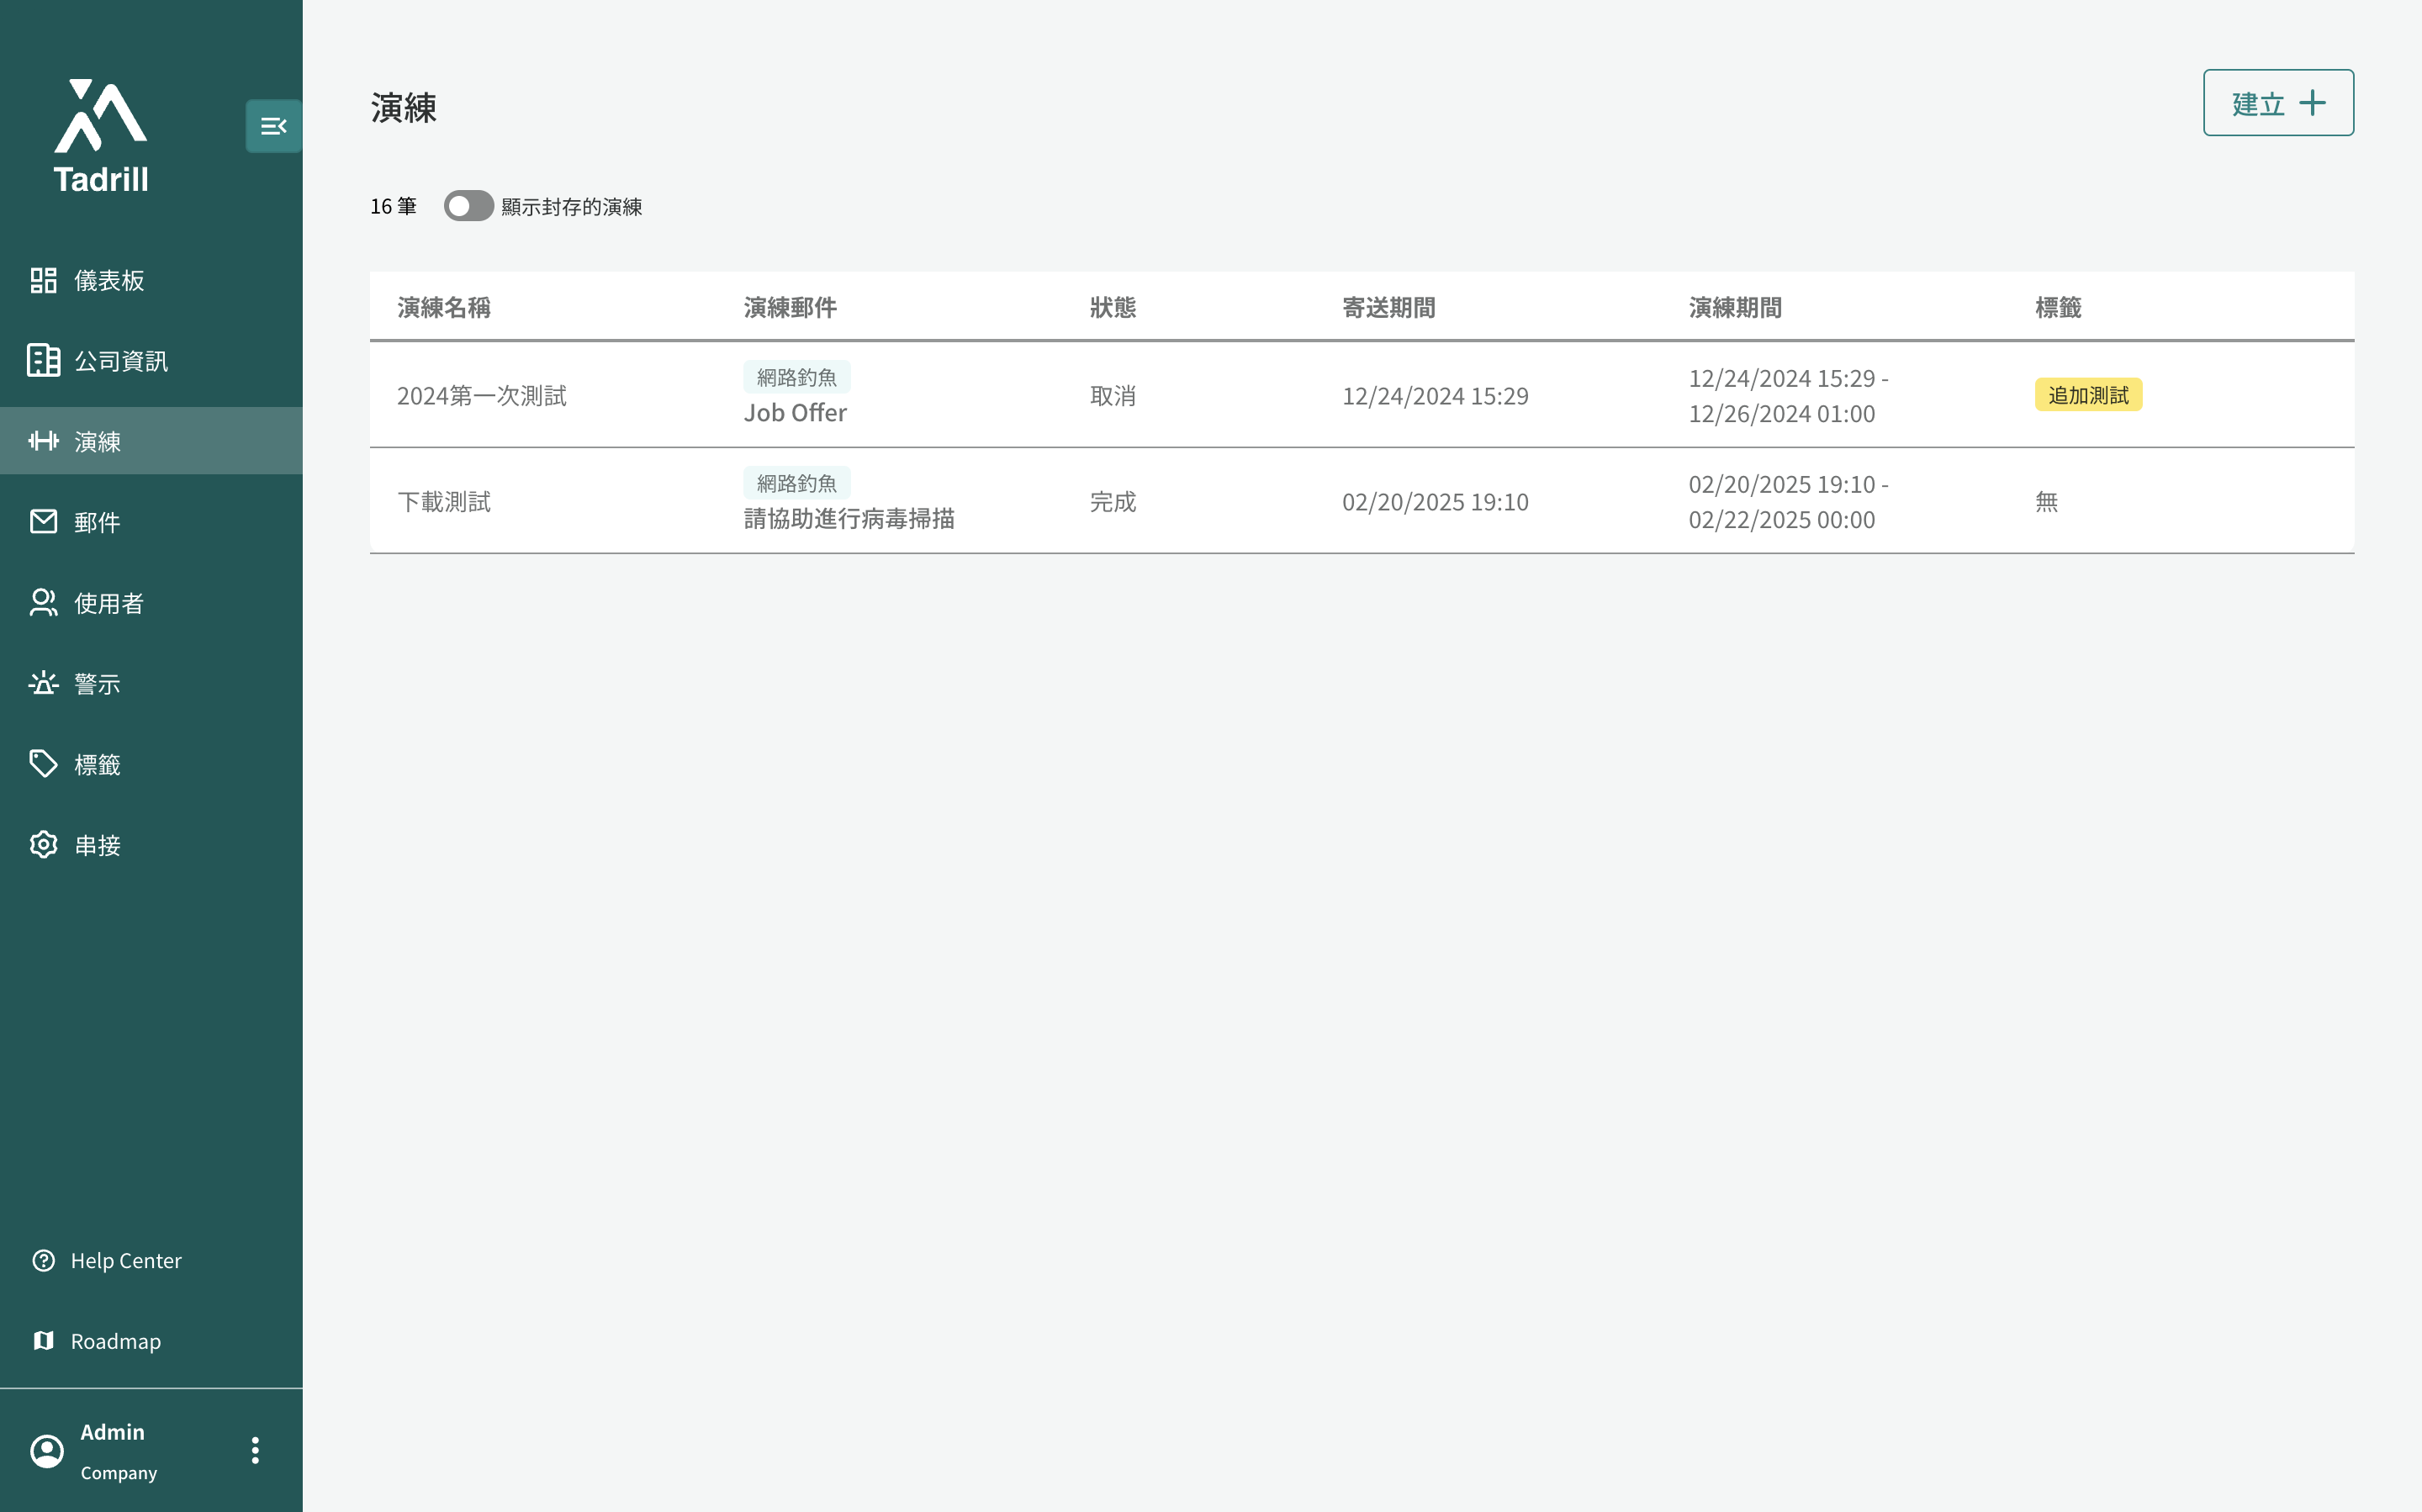Click 完成 status cell
This screenshot has height=1512, width=2422.
tap(1113, 502)
